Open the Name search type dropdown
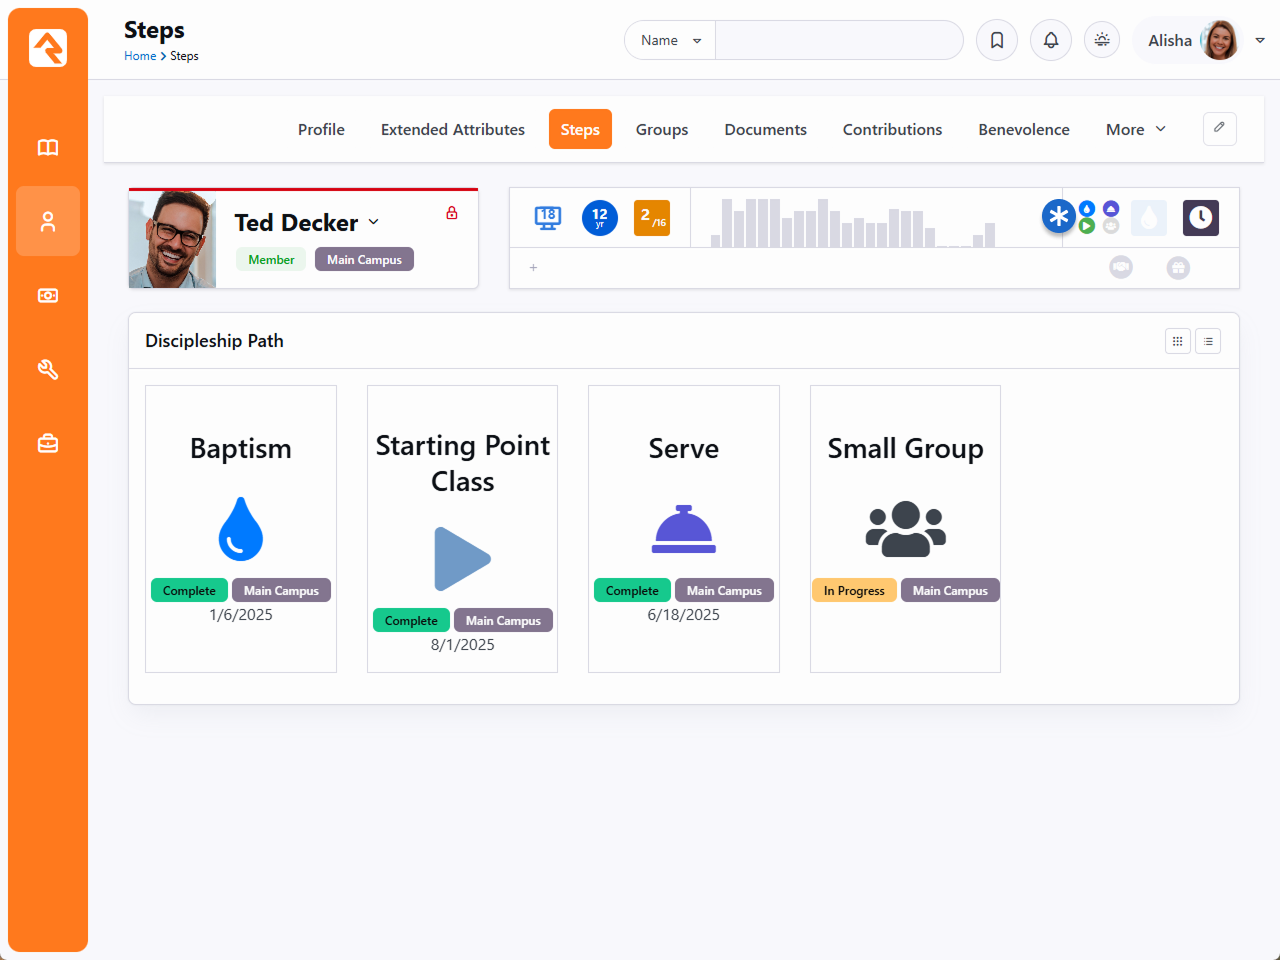This screenshot has width=1280, height=960. pyautogui.click(x=670, y=41)
